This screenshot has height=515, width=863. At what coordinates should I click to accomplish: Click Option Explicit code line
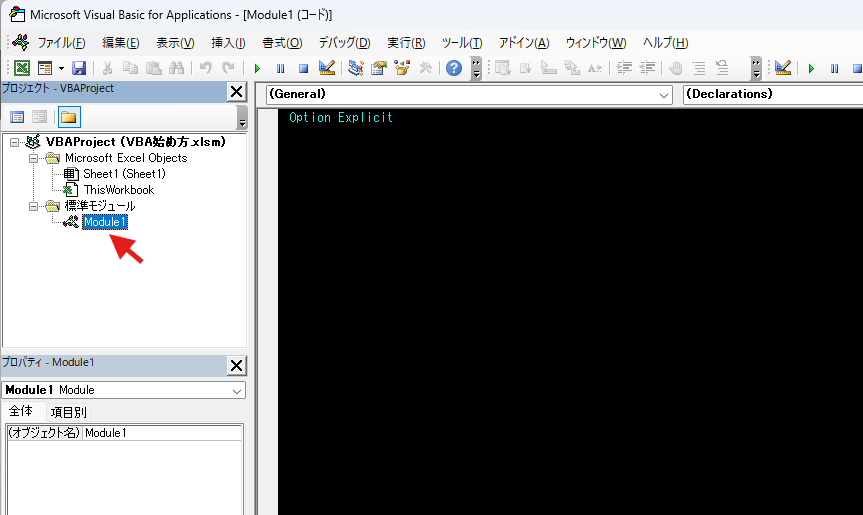point(341,117)
